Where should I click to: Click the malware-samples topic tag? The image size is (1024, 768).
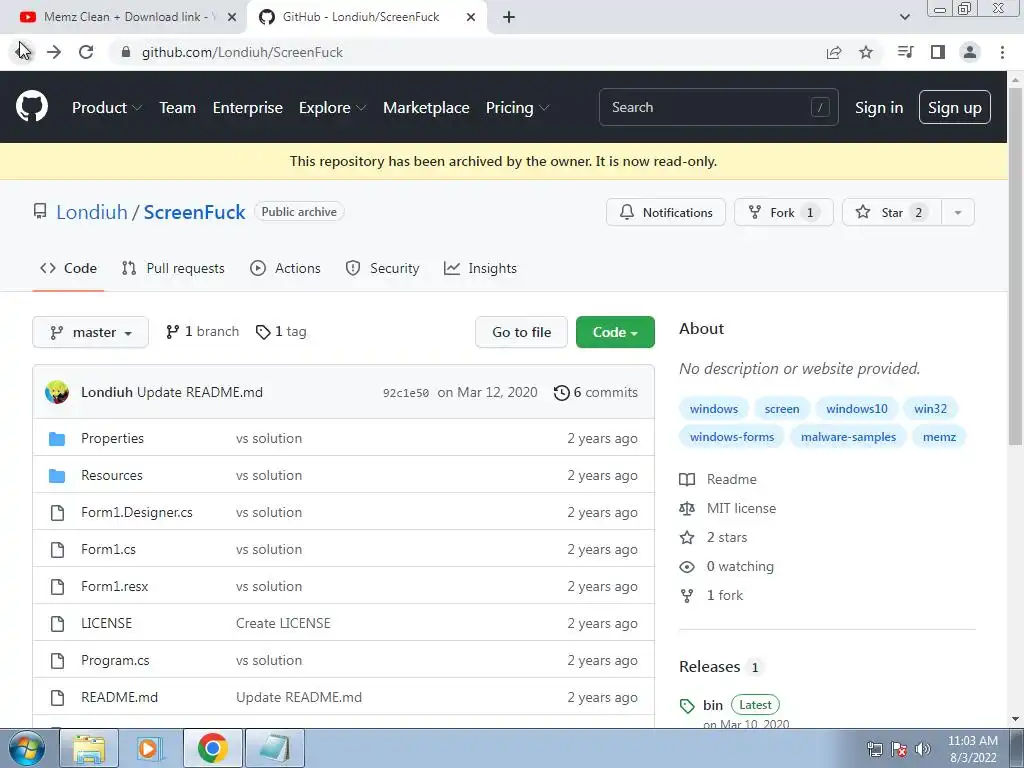[848, 437]
